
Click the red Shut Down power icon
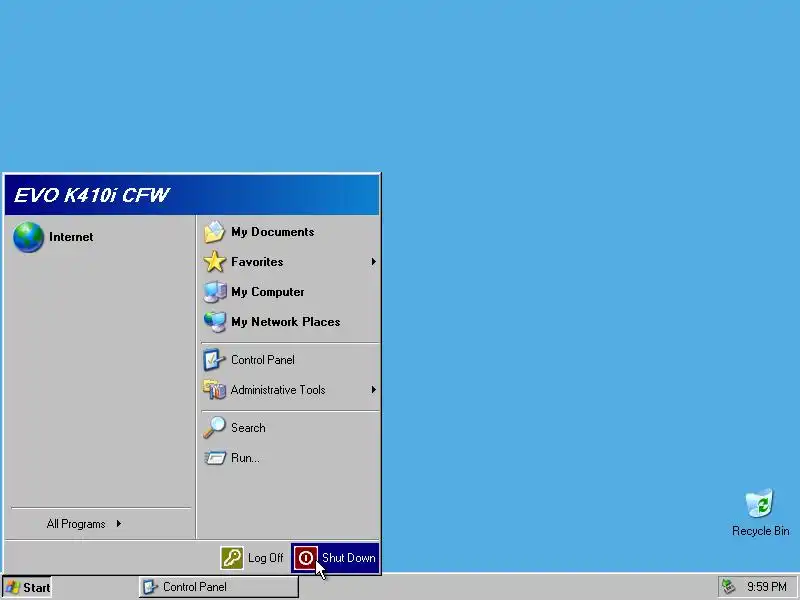[x=306, y=558]
